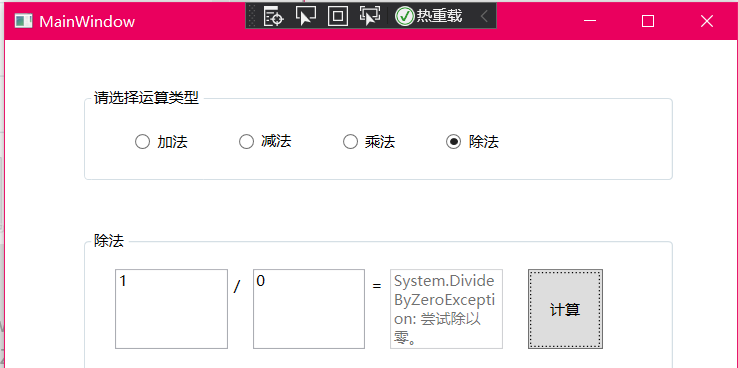The width and height of the screenshot is (738, 368).
Task: Select the 减法 radio button
Action: click(x=265, y=141)
